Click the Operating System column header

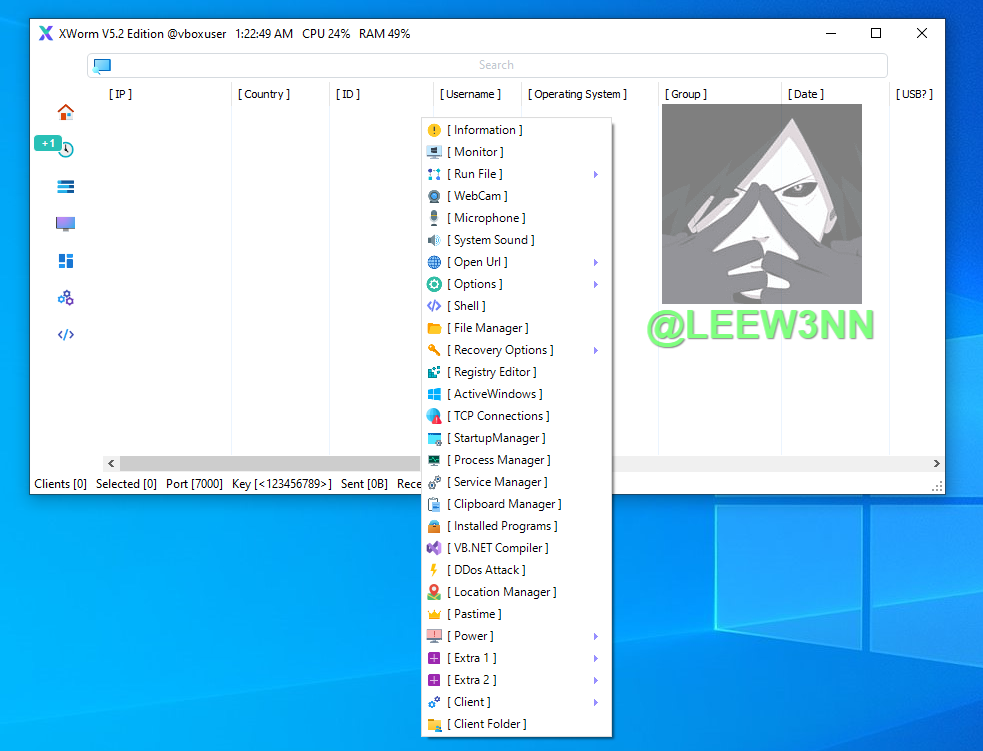578,94
